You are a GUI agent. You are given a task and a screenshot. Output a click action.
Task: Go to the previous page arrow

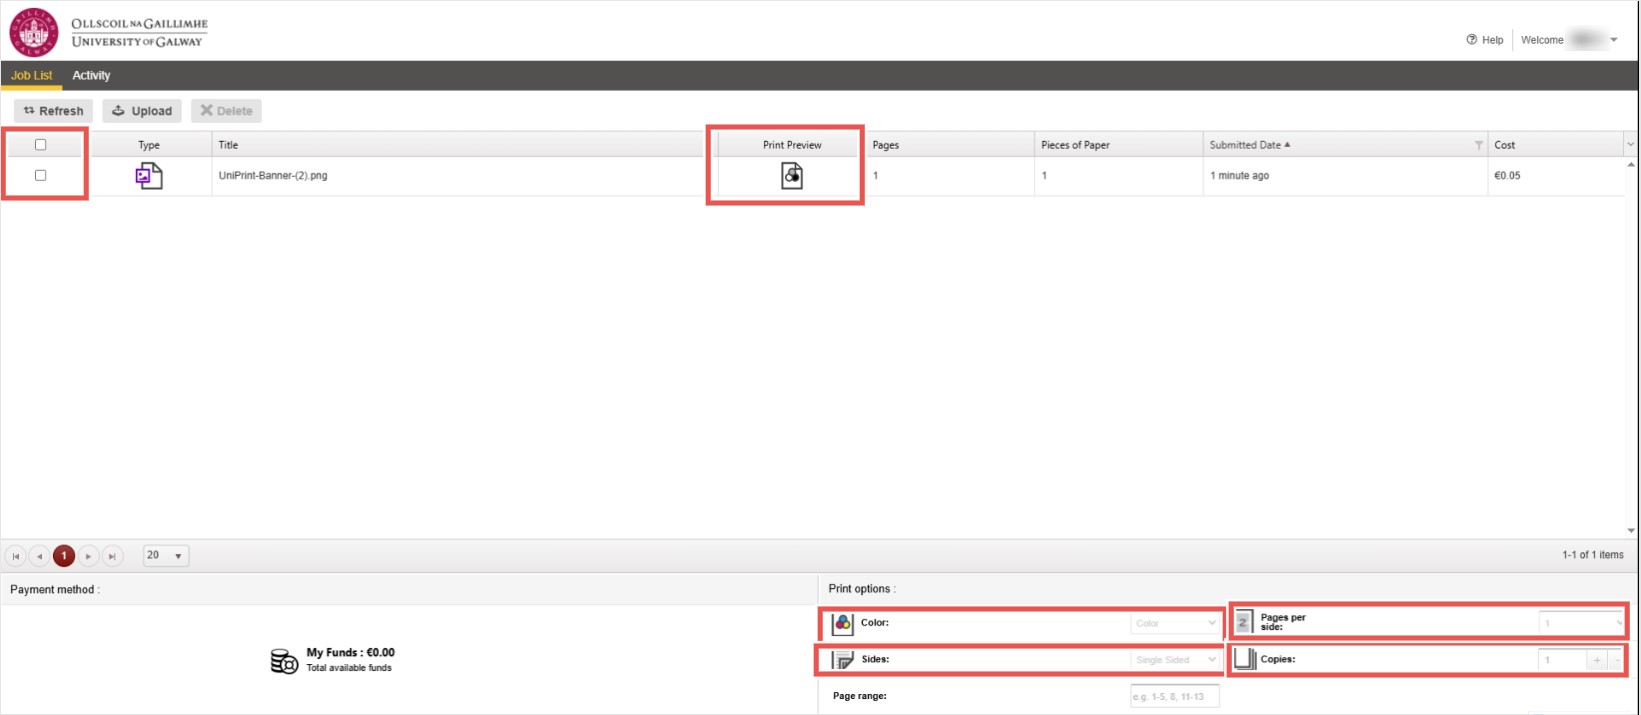coord(40,556)
